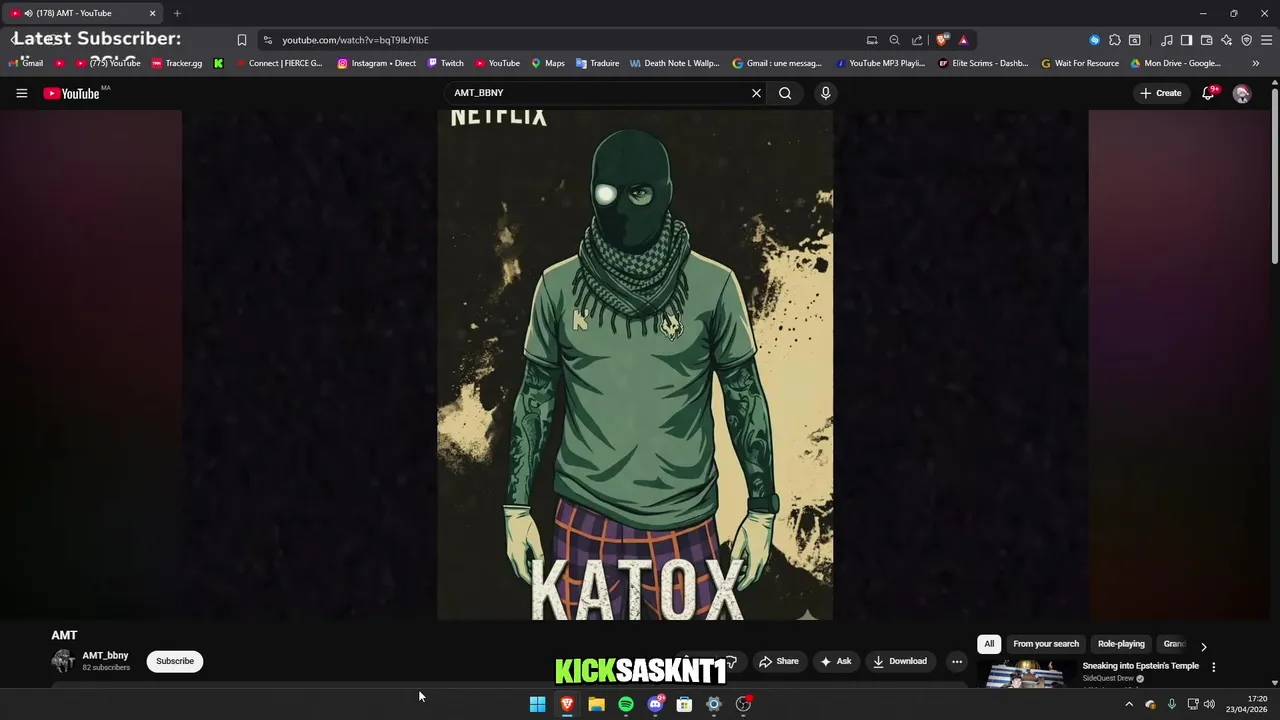Select the From your search chip
1280x720 pixels.
[x=1046, y=644]
